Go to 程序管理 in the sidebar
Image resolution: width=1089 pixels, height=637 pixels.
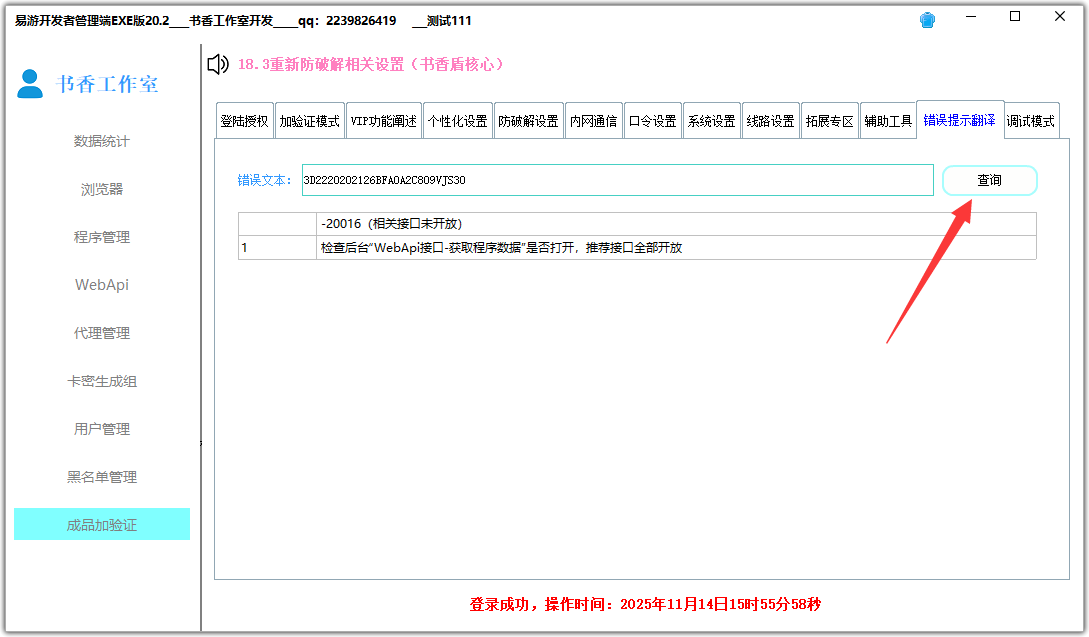[x=101, y=237]
